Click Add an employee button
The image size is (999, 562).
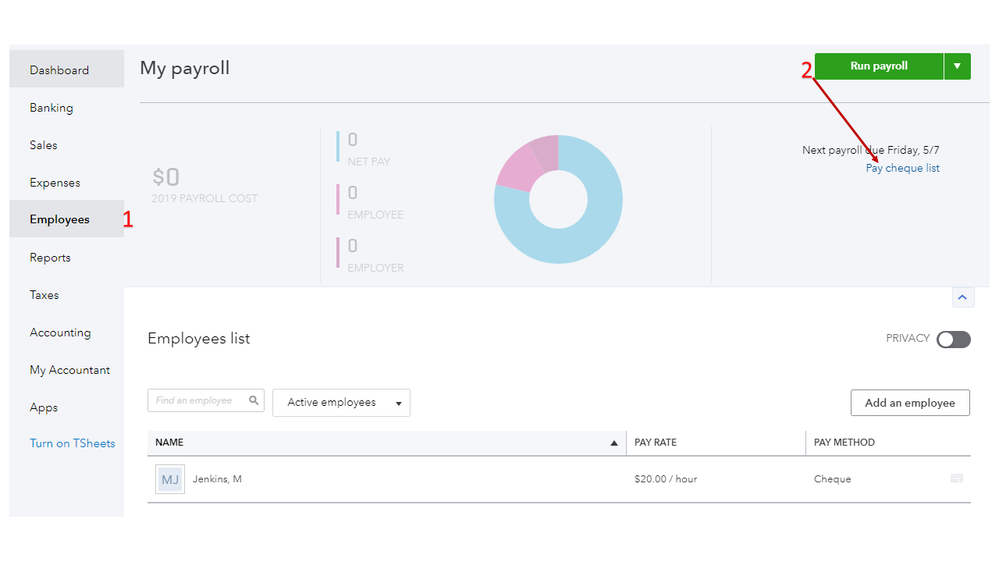click(x=909, y=403)
